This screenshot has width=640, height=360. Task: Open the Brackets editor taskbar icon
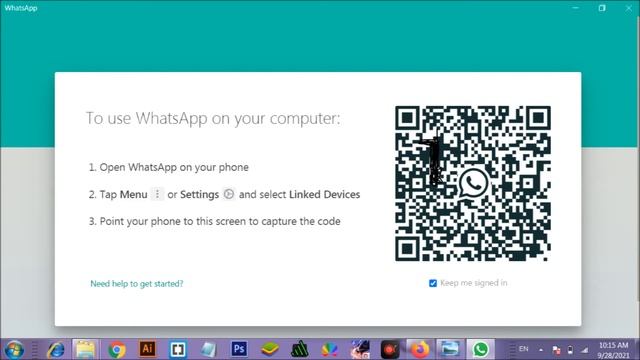[178, 350]
